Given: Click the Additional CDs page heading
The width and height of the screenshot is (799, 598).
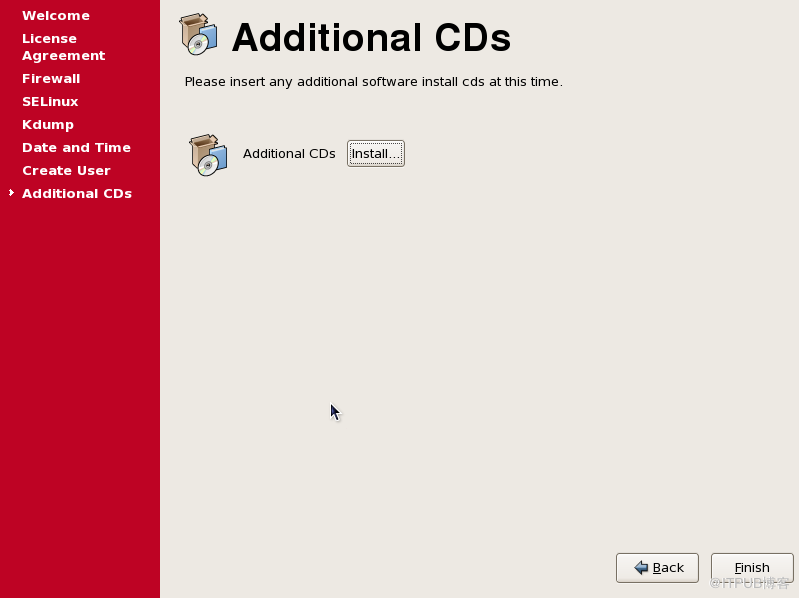Looking at the screenshot, I should (371, 38).
